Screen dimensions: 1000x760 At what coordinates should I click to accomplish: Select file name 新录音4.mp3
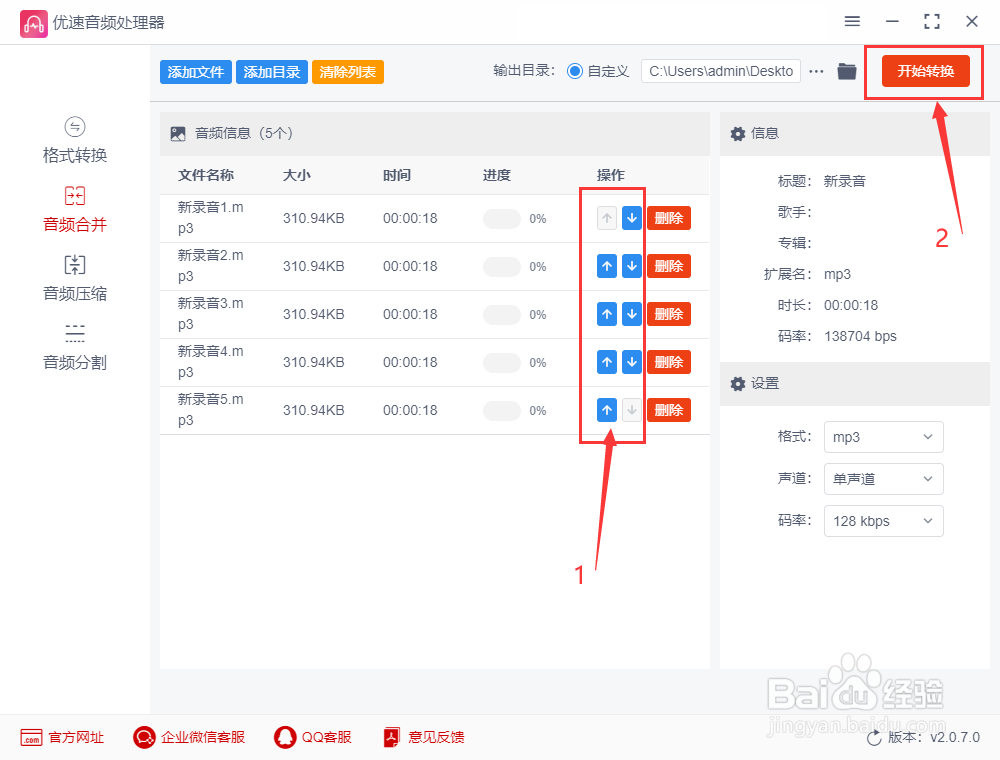click(x=210, y=362)
